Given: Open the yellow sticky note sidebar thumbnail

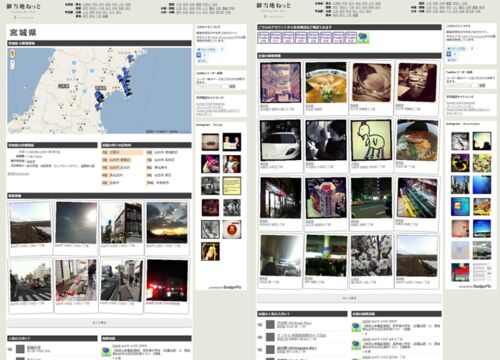Looking at the screenshot, I should [x=232, y=186].
